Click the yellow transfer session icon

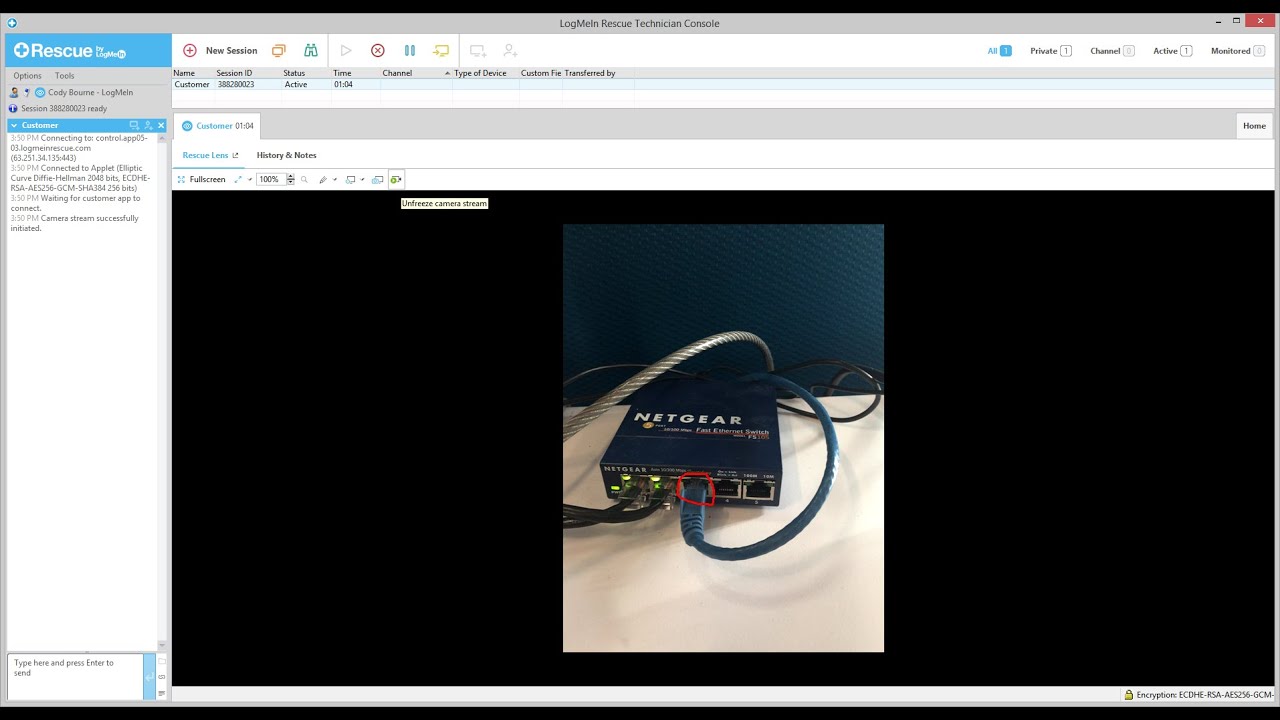(x=441, y=50)
